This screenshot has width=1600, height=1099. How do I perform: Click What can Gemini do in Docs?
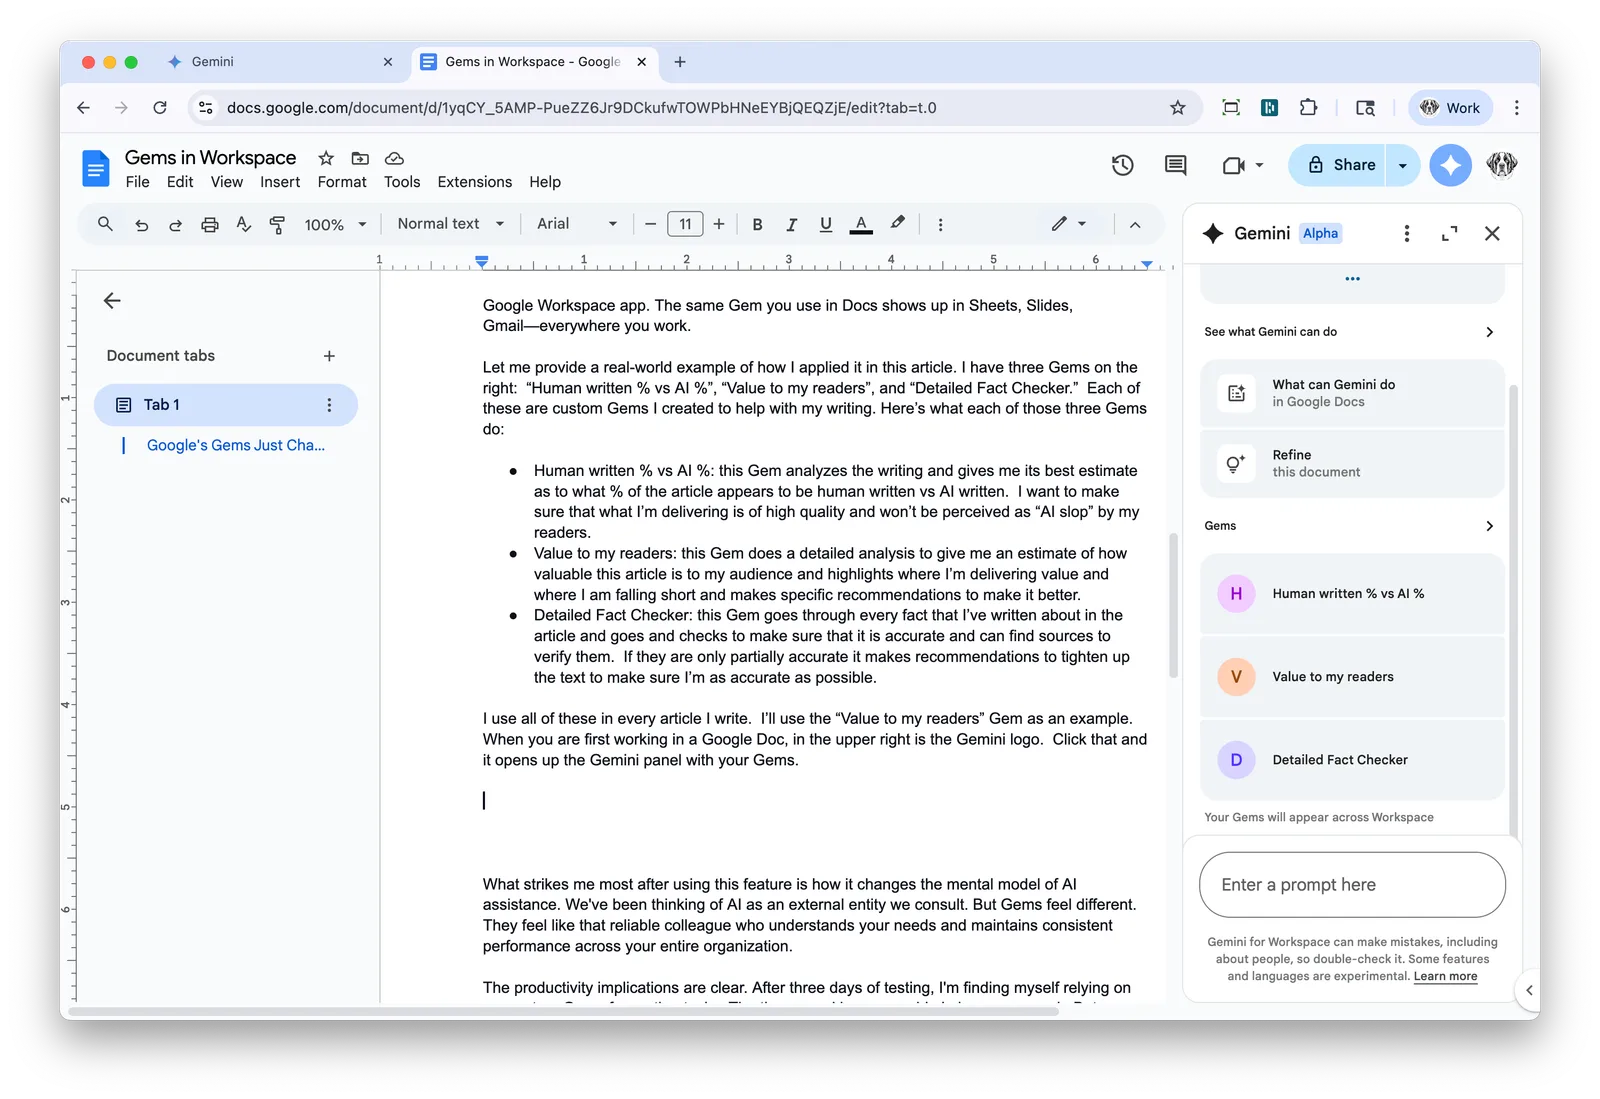tap(1352, 393)
